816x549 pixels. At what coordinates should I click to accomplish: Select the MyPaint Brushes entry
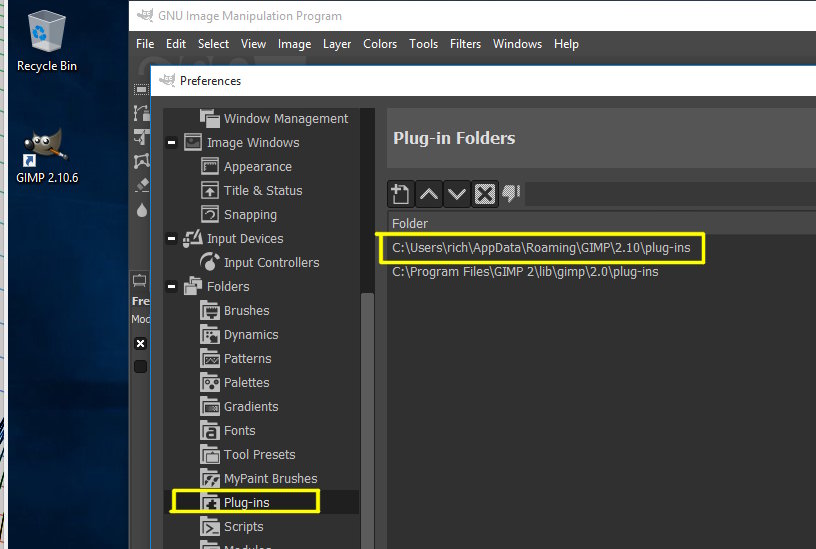tap(271, 478)
